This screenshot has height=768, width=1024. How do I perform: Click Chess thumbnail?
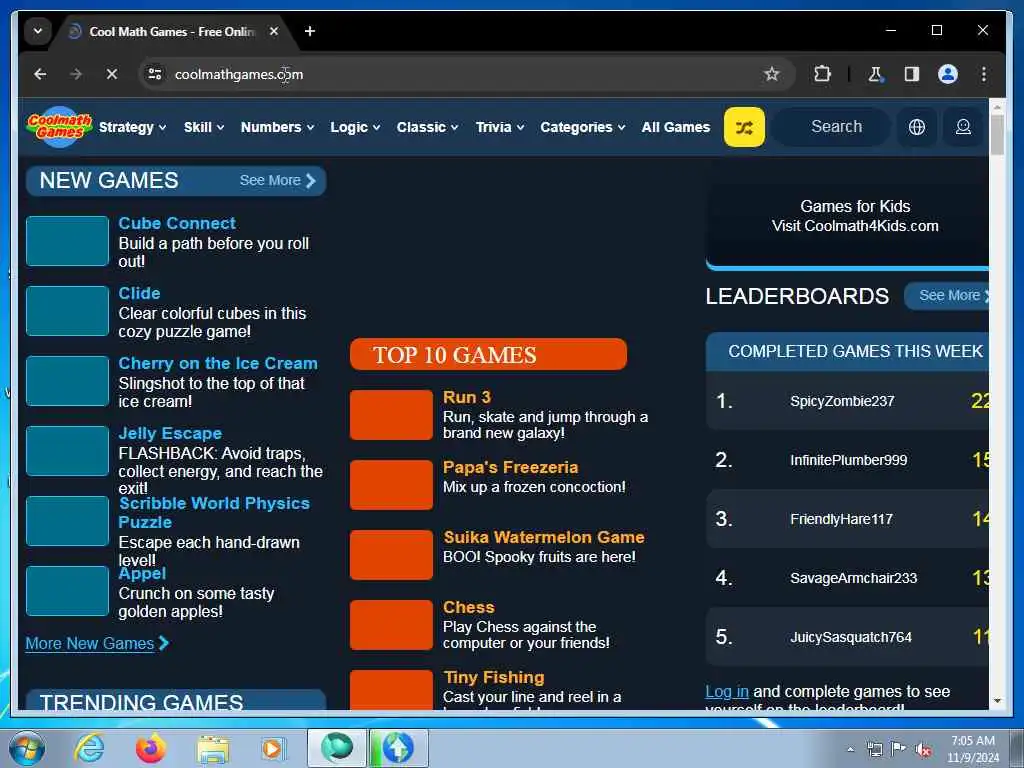click(391, 625)
